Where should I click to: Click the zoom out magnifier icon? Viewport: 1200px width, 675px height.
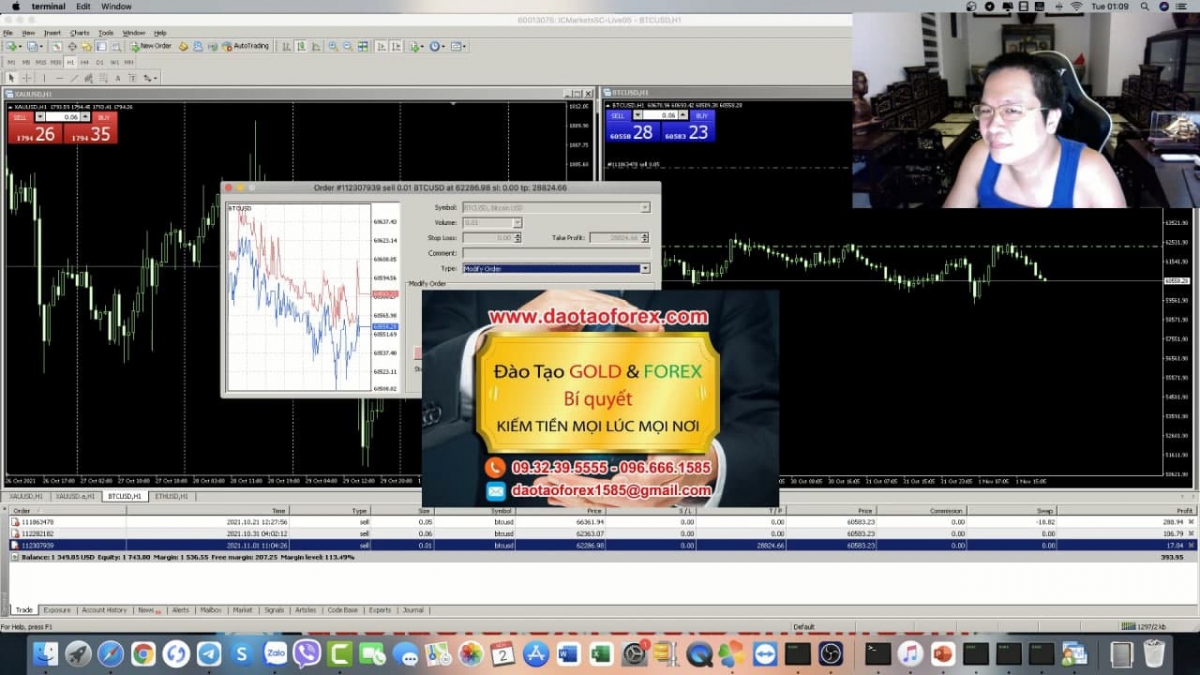tap(347, 46)
